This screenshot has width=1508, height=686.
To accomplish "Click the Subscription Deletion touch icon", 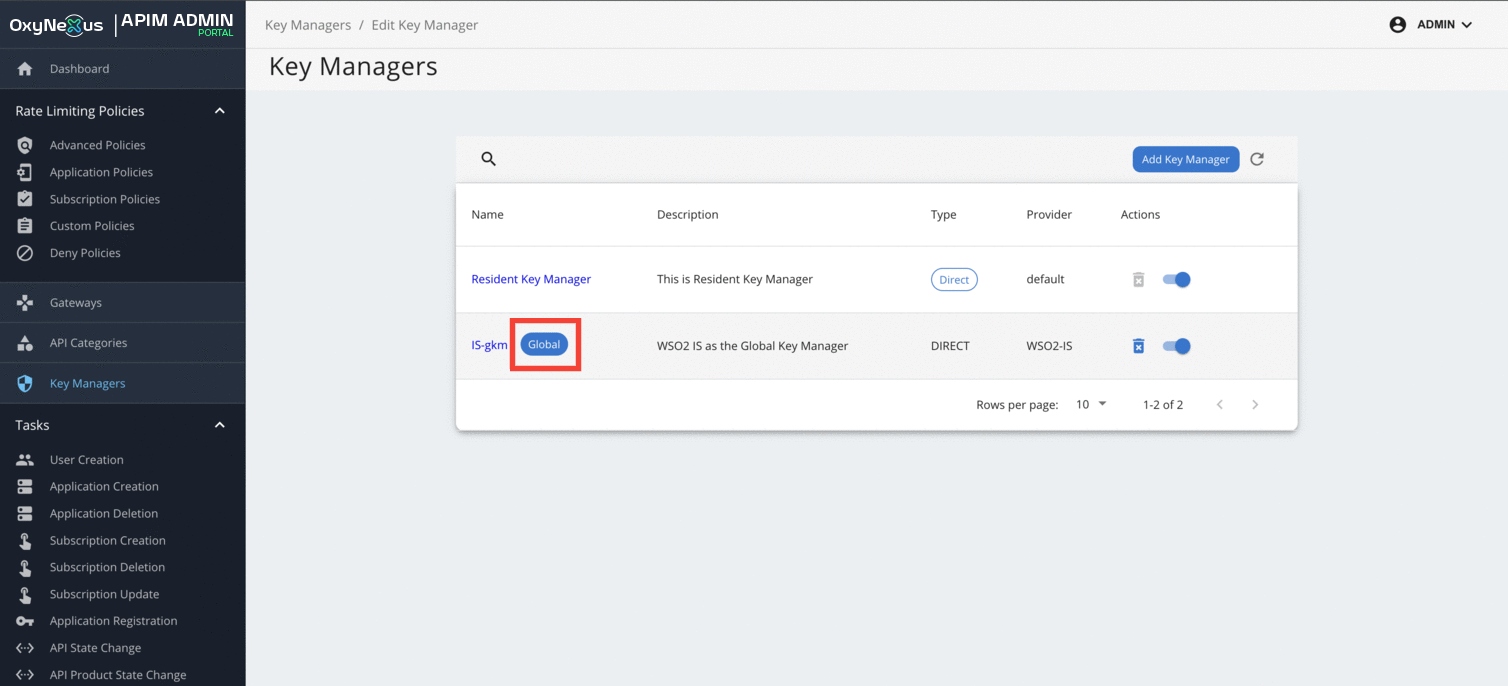I will pos(25,567).
